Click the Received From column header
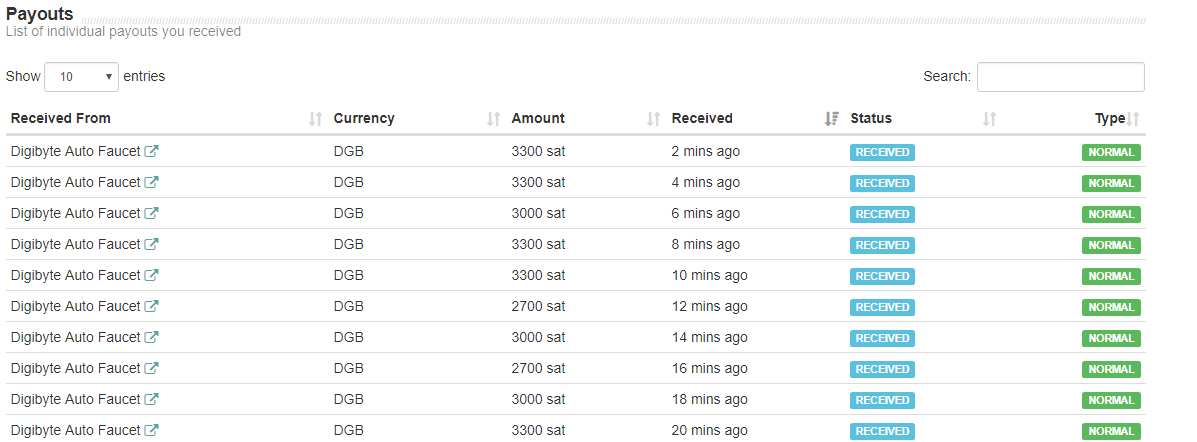The width and height of the screenshot is (1197, 442). 61,118
